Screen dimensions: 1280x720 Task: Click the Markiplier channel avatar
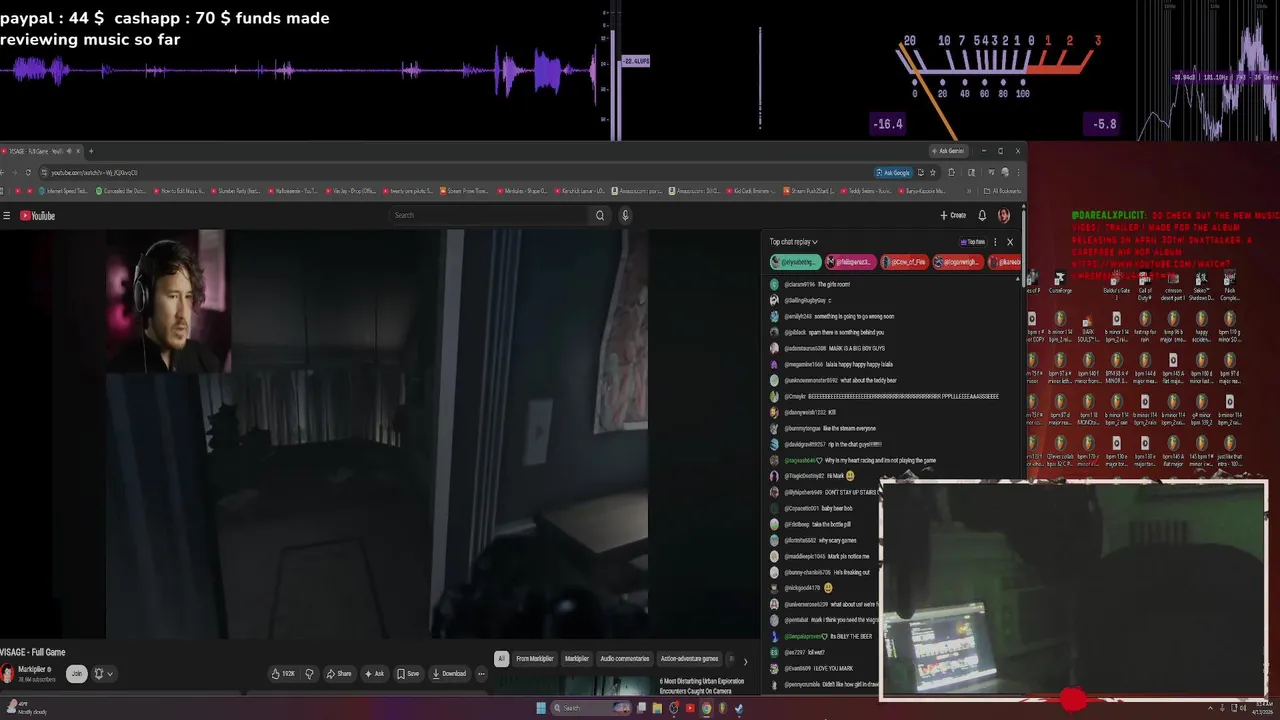pyautogui.click(x=7, y=674)
